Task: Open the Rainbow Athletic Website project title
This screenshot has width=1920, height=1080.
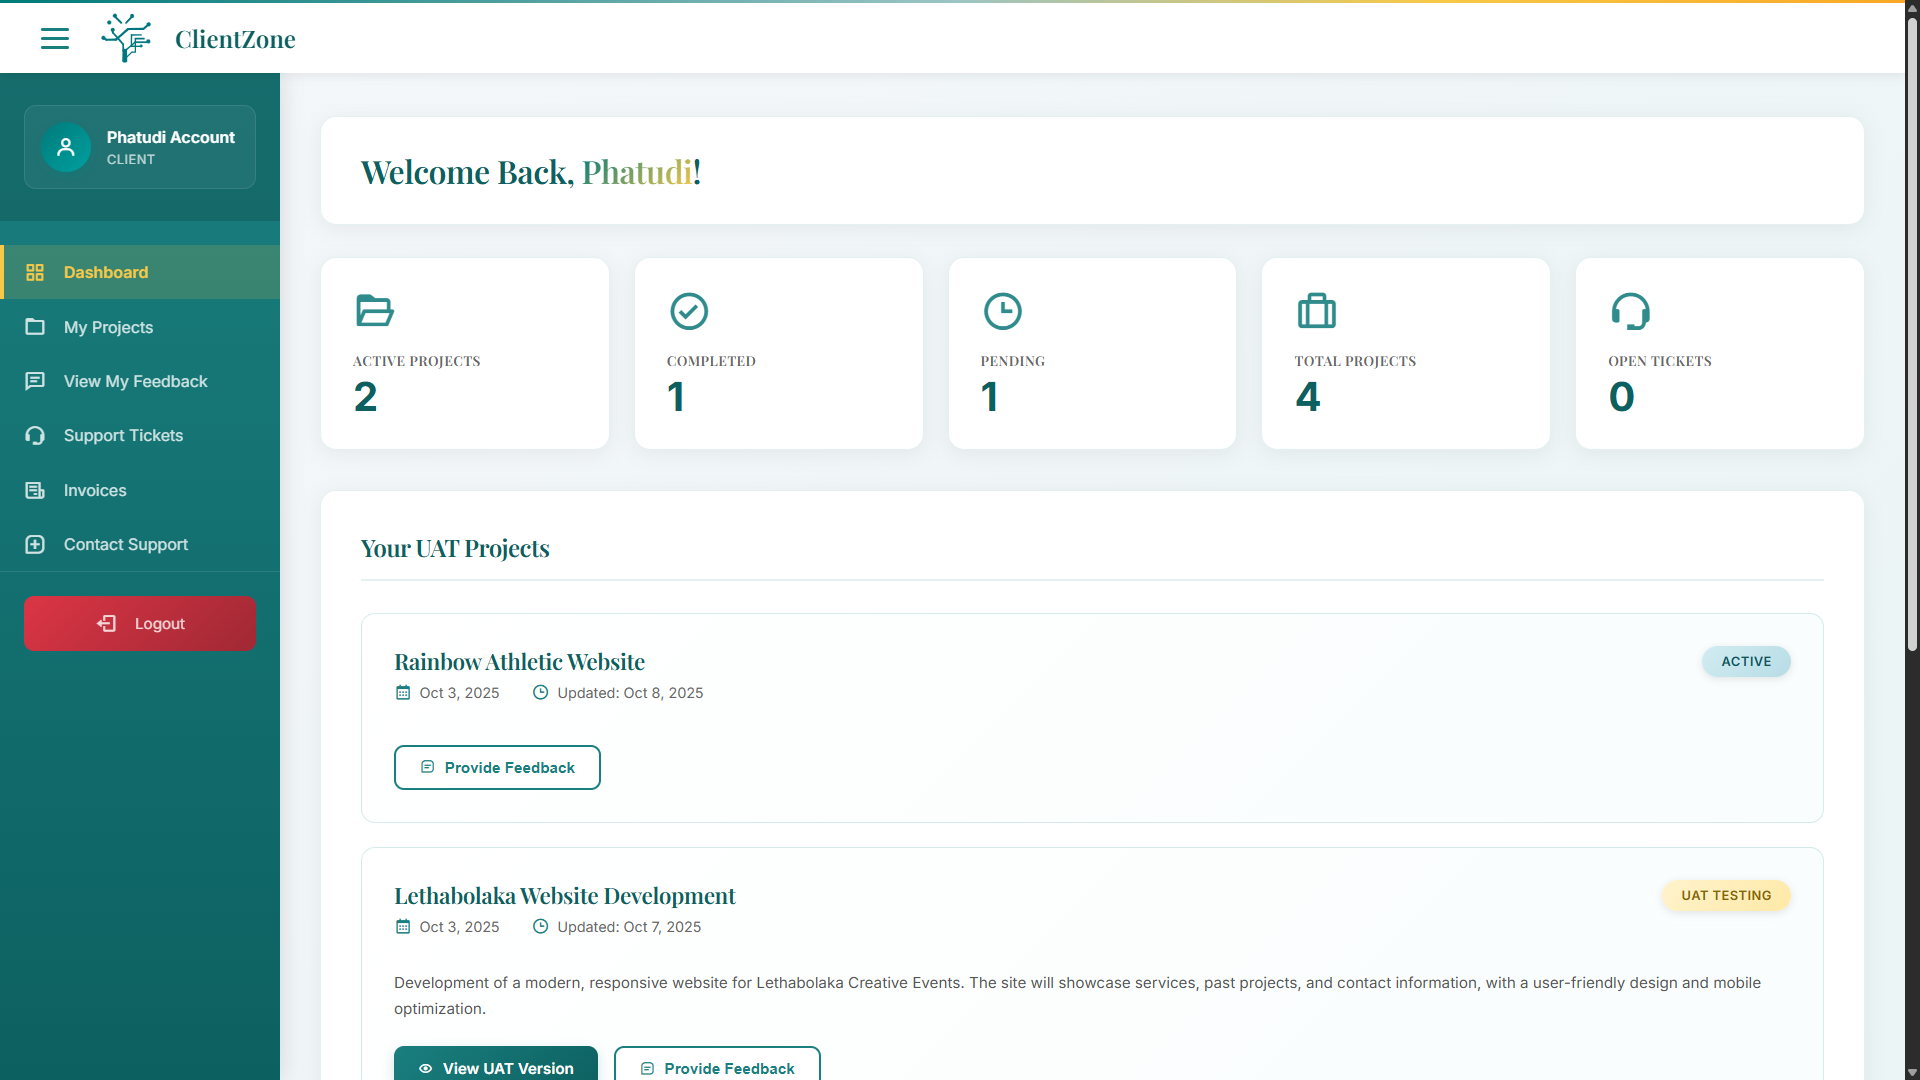Action: (519, 661)
